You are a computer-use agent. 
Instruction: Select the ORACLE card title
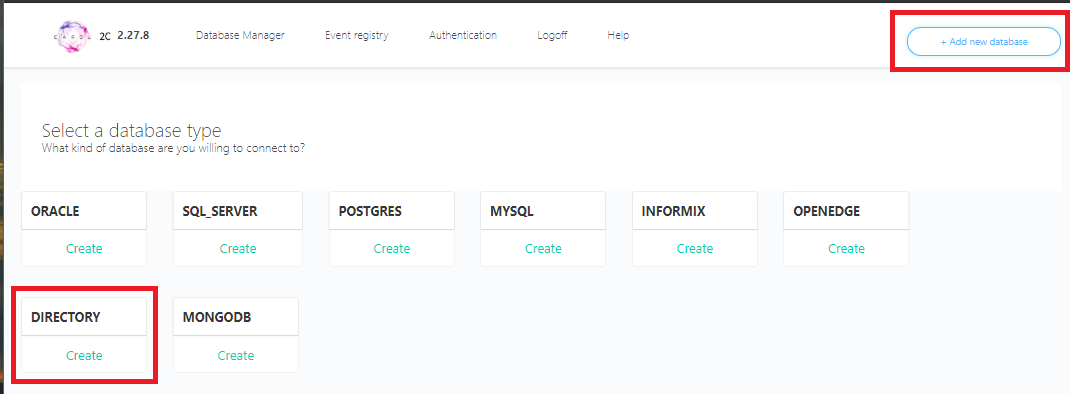tap(55, 211)
